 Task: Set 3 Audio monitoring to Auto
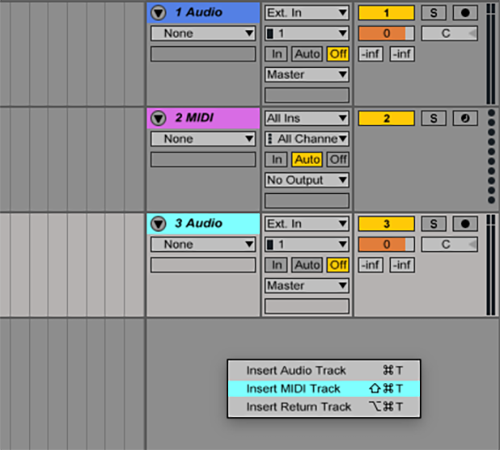coord(307,265)
